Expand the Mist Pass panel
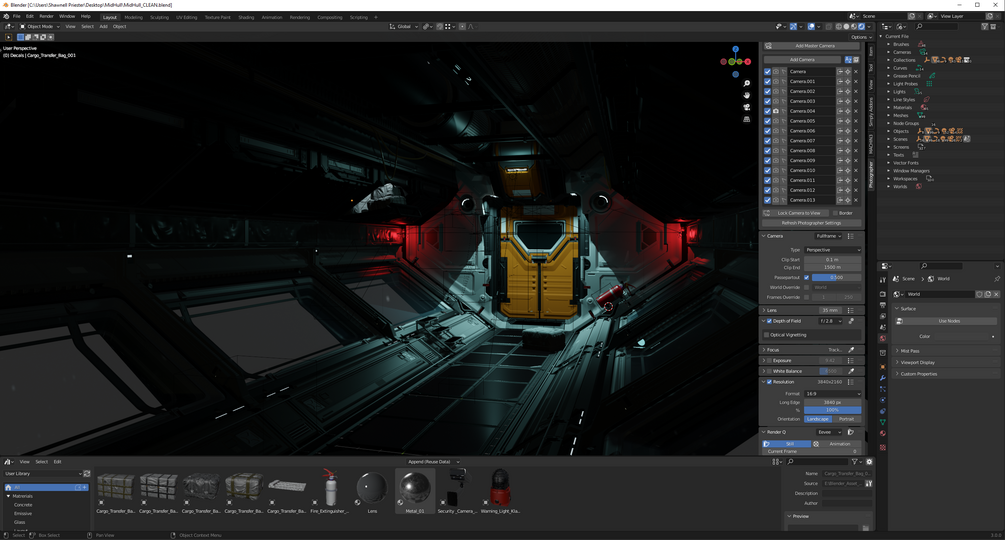 pyautogui.click(x=909, y=351)
